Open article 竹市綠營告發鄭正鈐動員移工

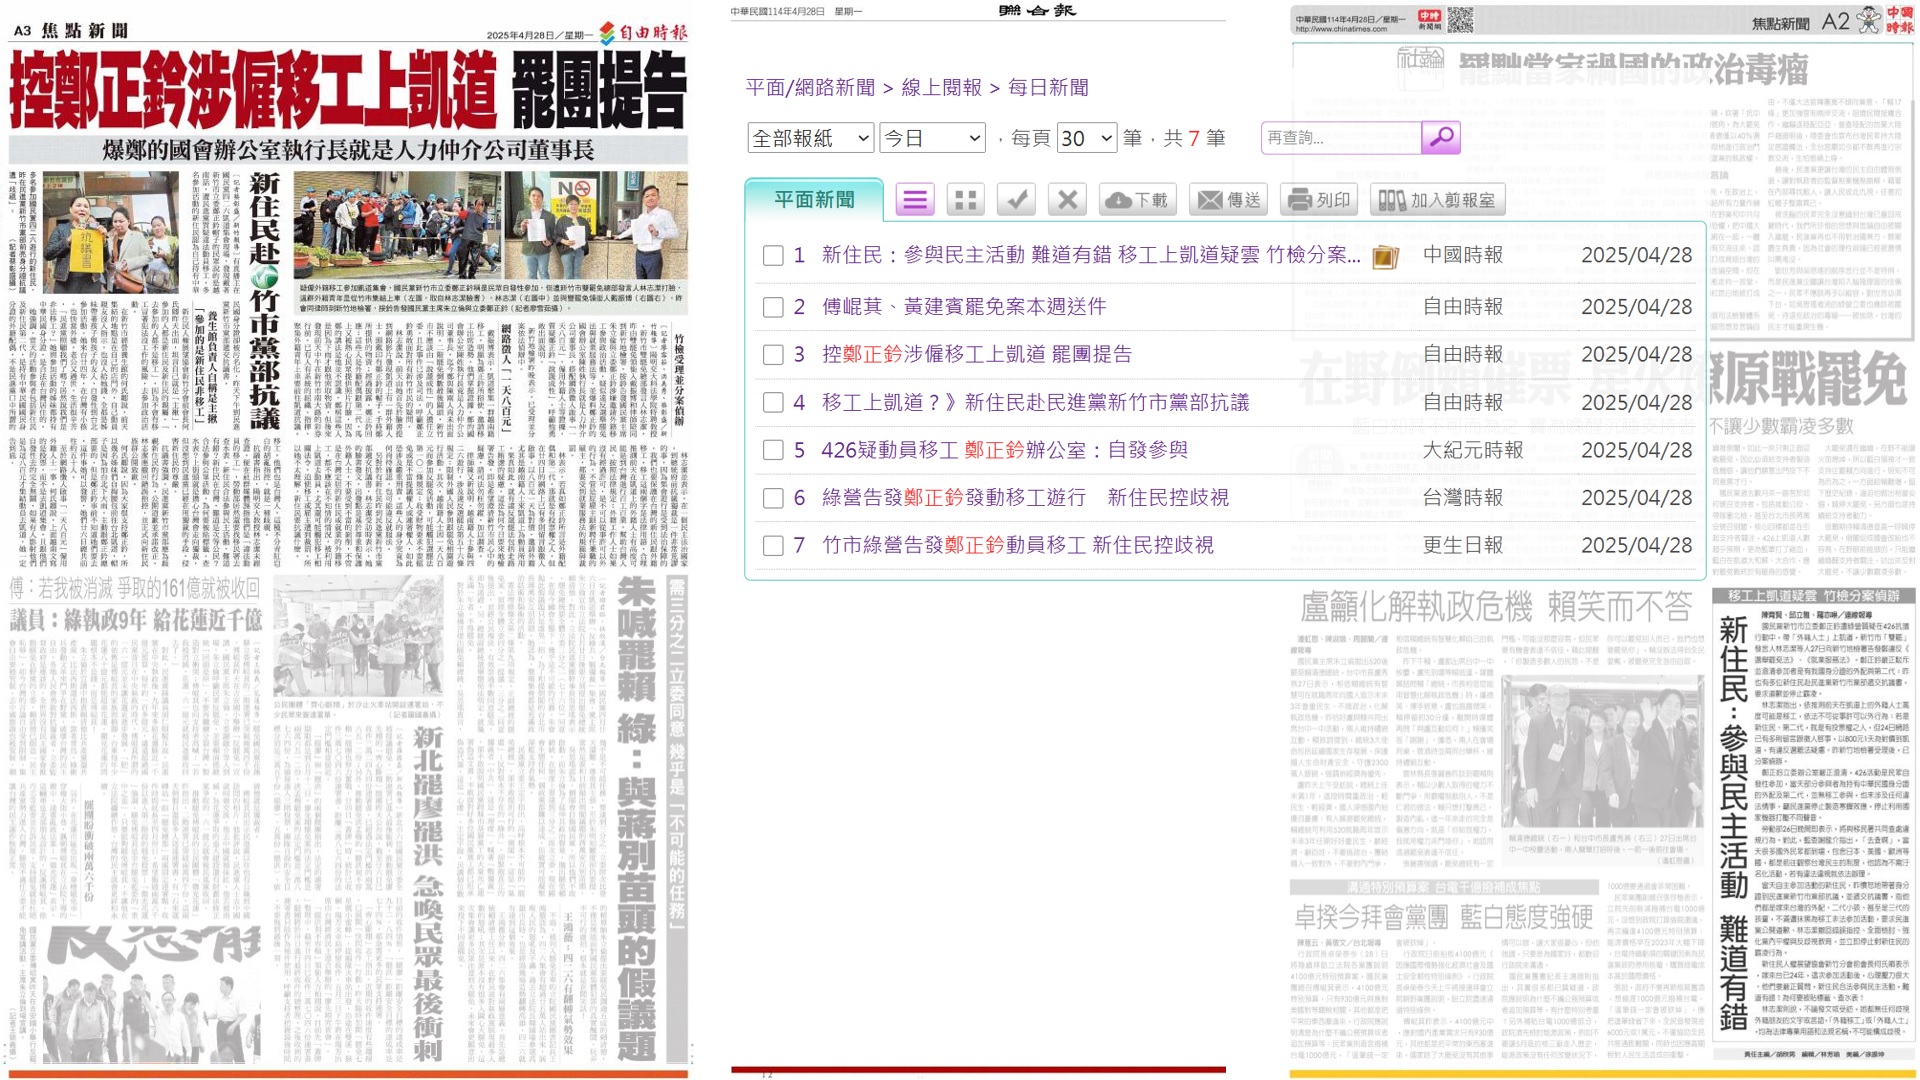(x=1018, y=546)
